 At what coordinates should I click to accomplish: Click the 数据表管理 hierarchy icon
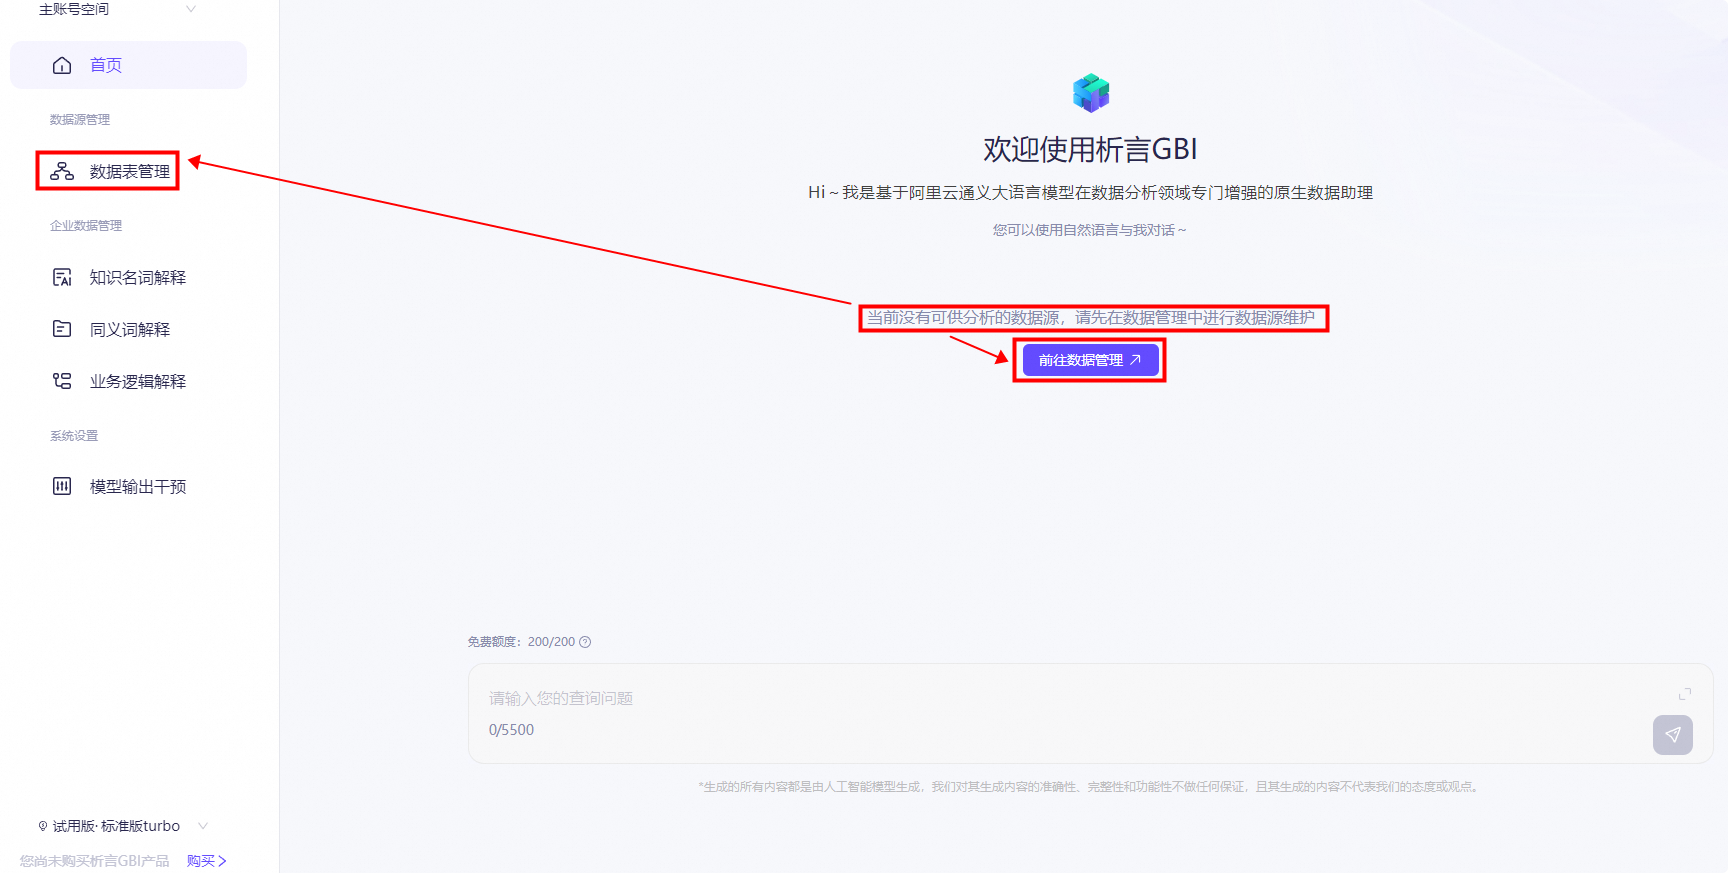pos(62,171)
